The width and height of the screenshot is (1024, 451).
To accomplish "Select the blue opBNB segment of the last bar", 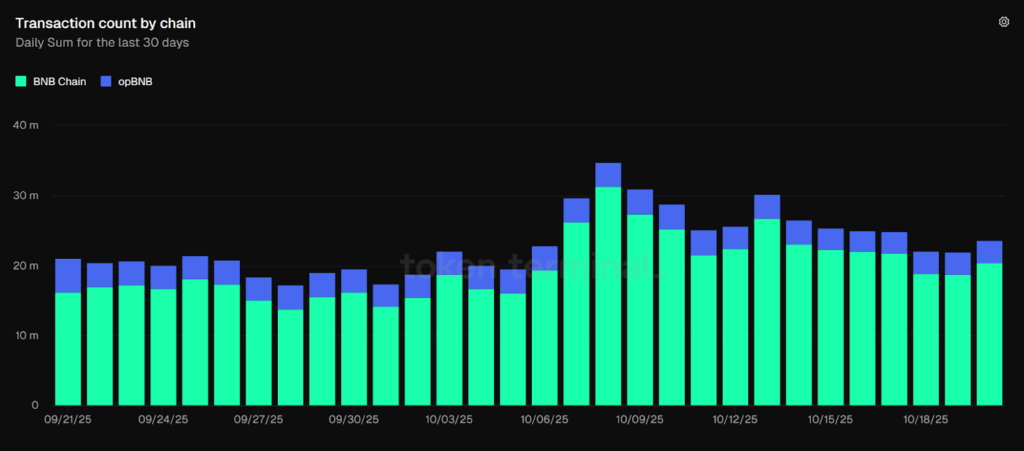I will click(x=989, y=252).
